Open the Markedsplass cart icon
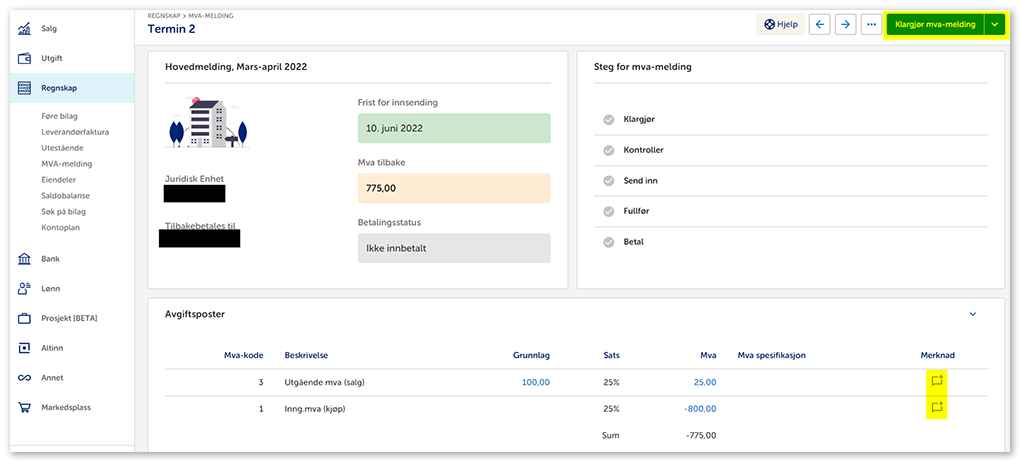The image size is (1020, 462). coord(26,408)
